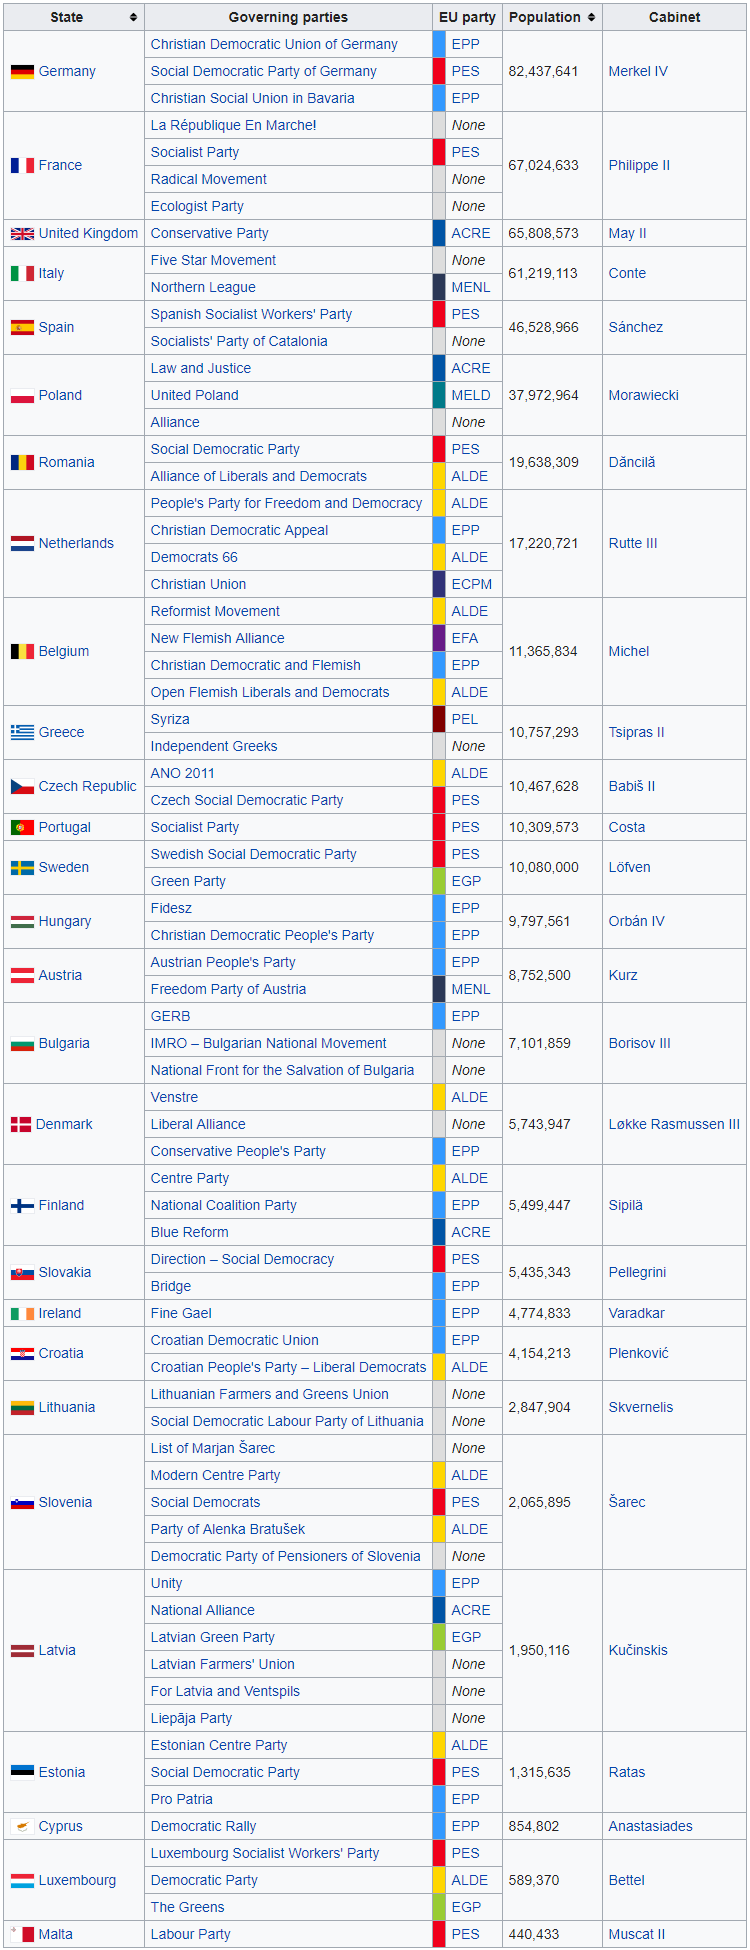This screenshot has height=1950, width=750.
Task: Open the ECPM link beside Christian Union
Action: (472, 585)
